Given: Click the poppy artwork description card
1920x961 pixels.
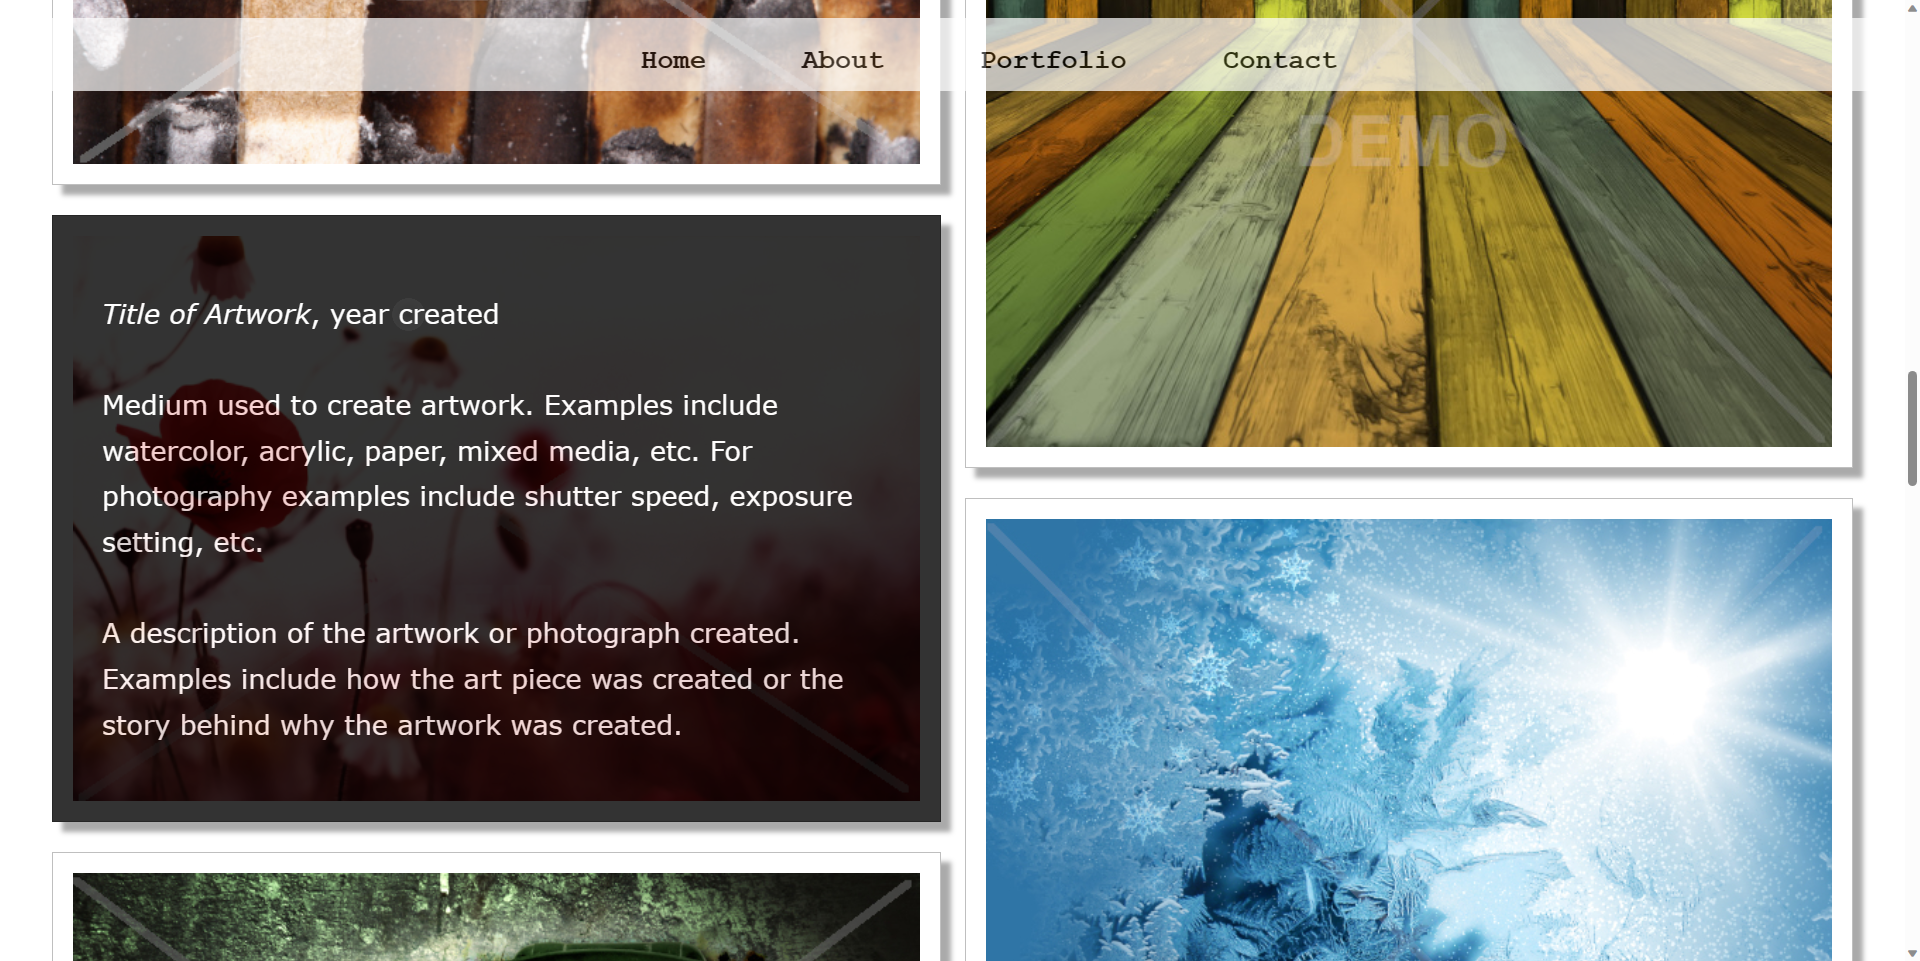Looking at the screenshot, I should pyautogui.click(x=496, y=518).
